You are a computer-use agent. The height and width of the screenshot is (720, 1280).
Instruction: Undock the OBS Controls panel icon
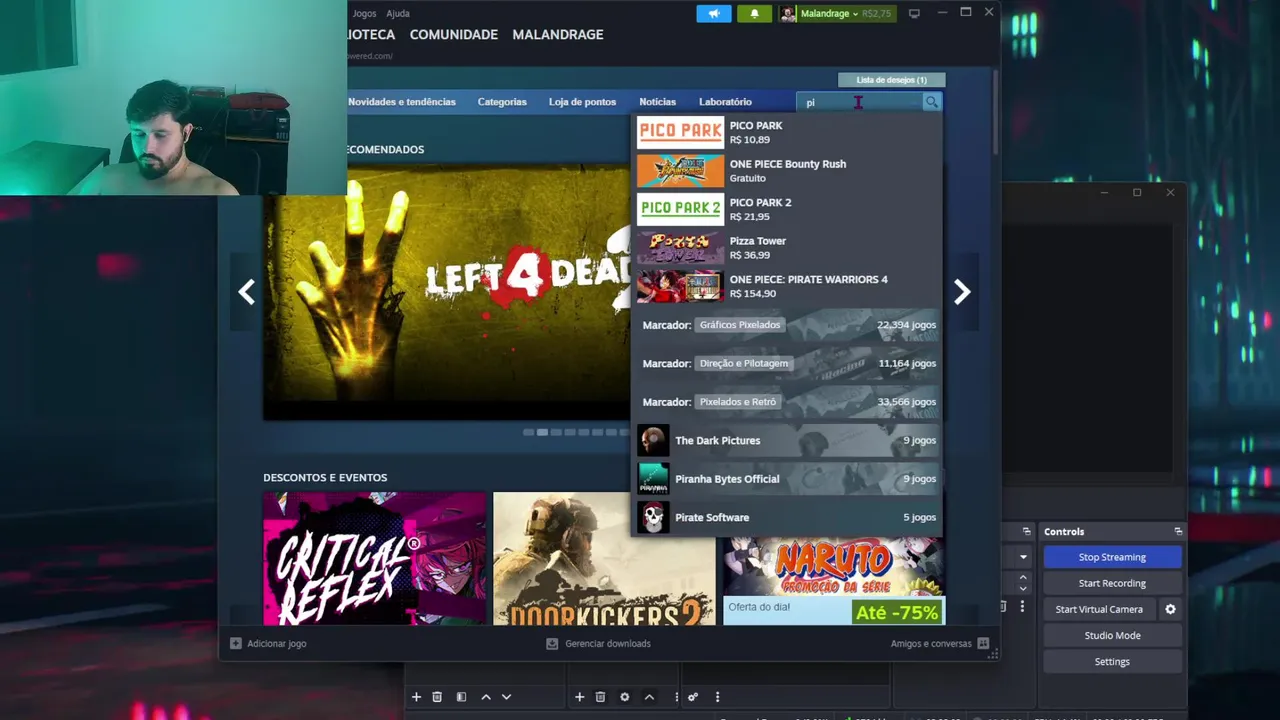1178,531
